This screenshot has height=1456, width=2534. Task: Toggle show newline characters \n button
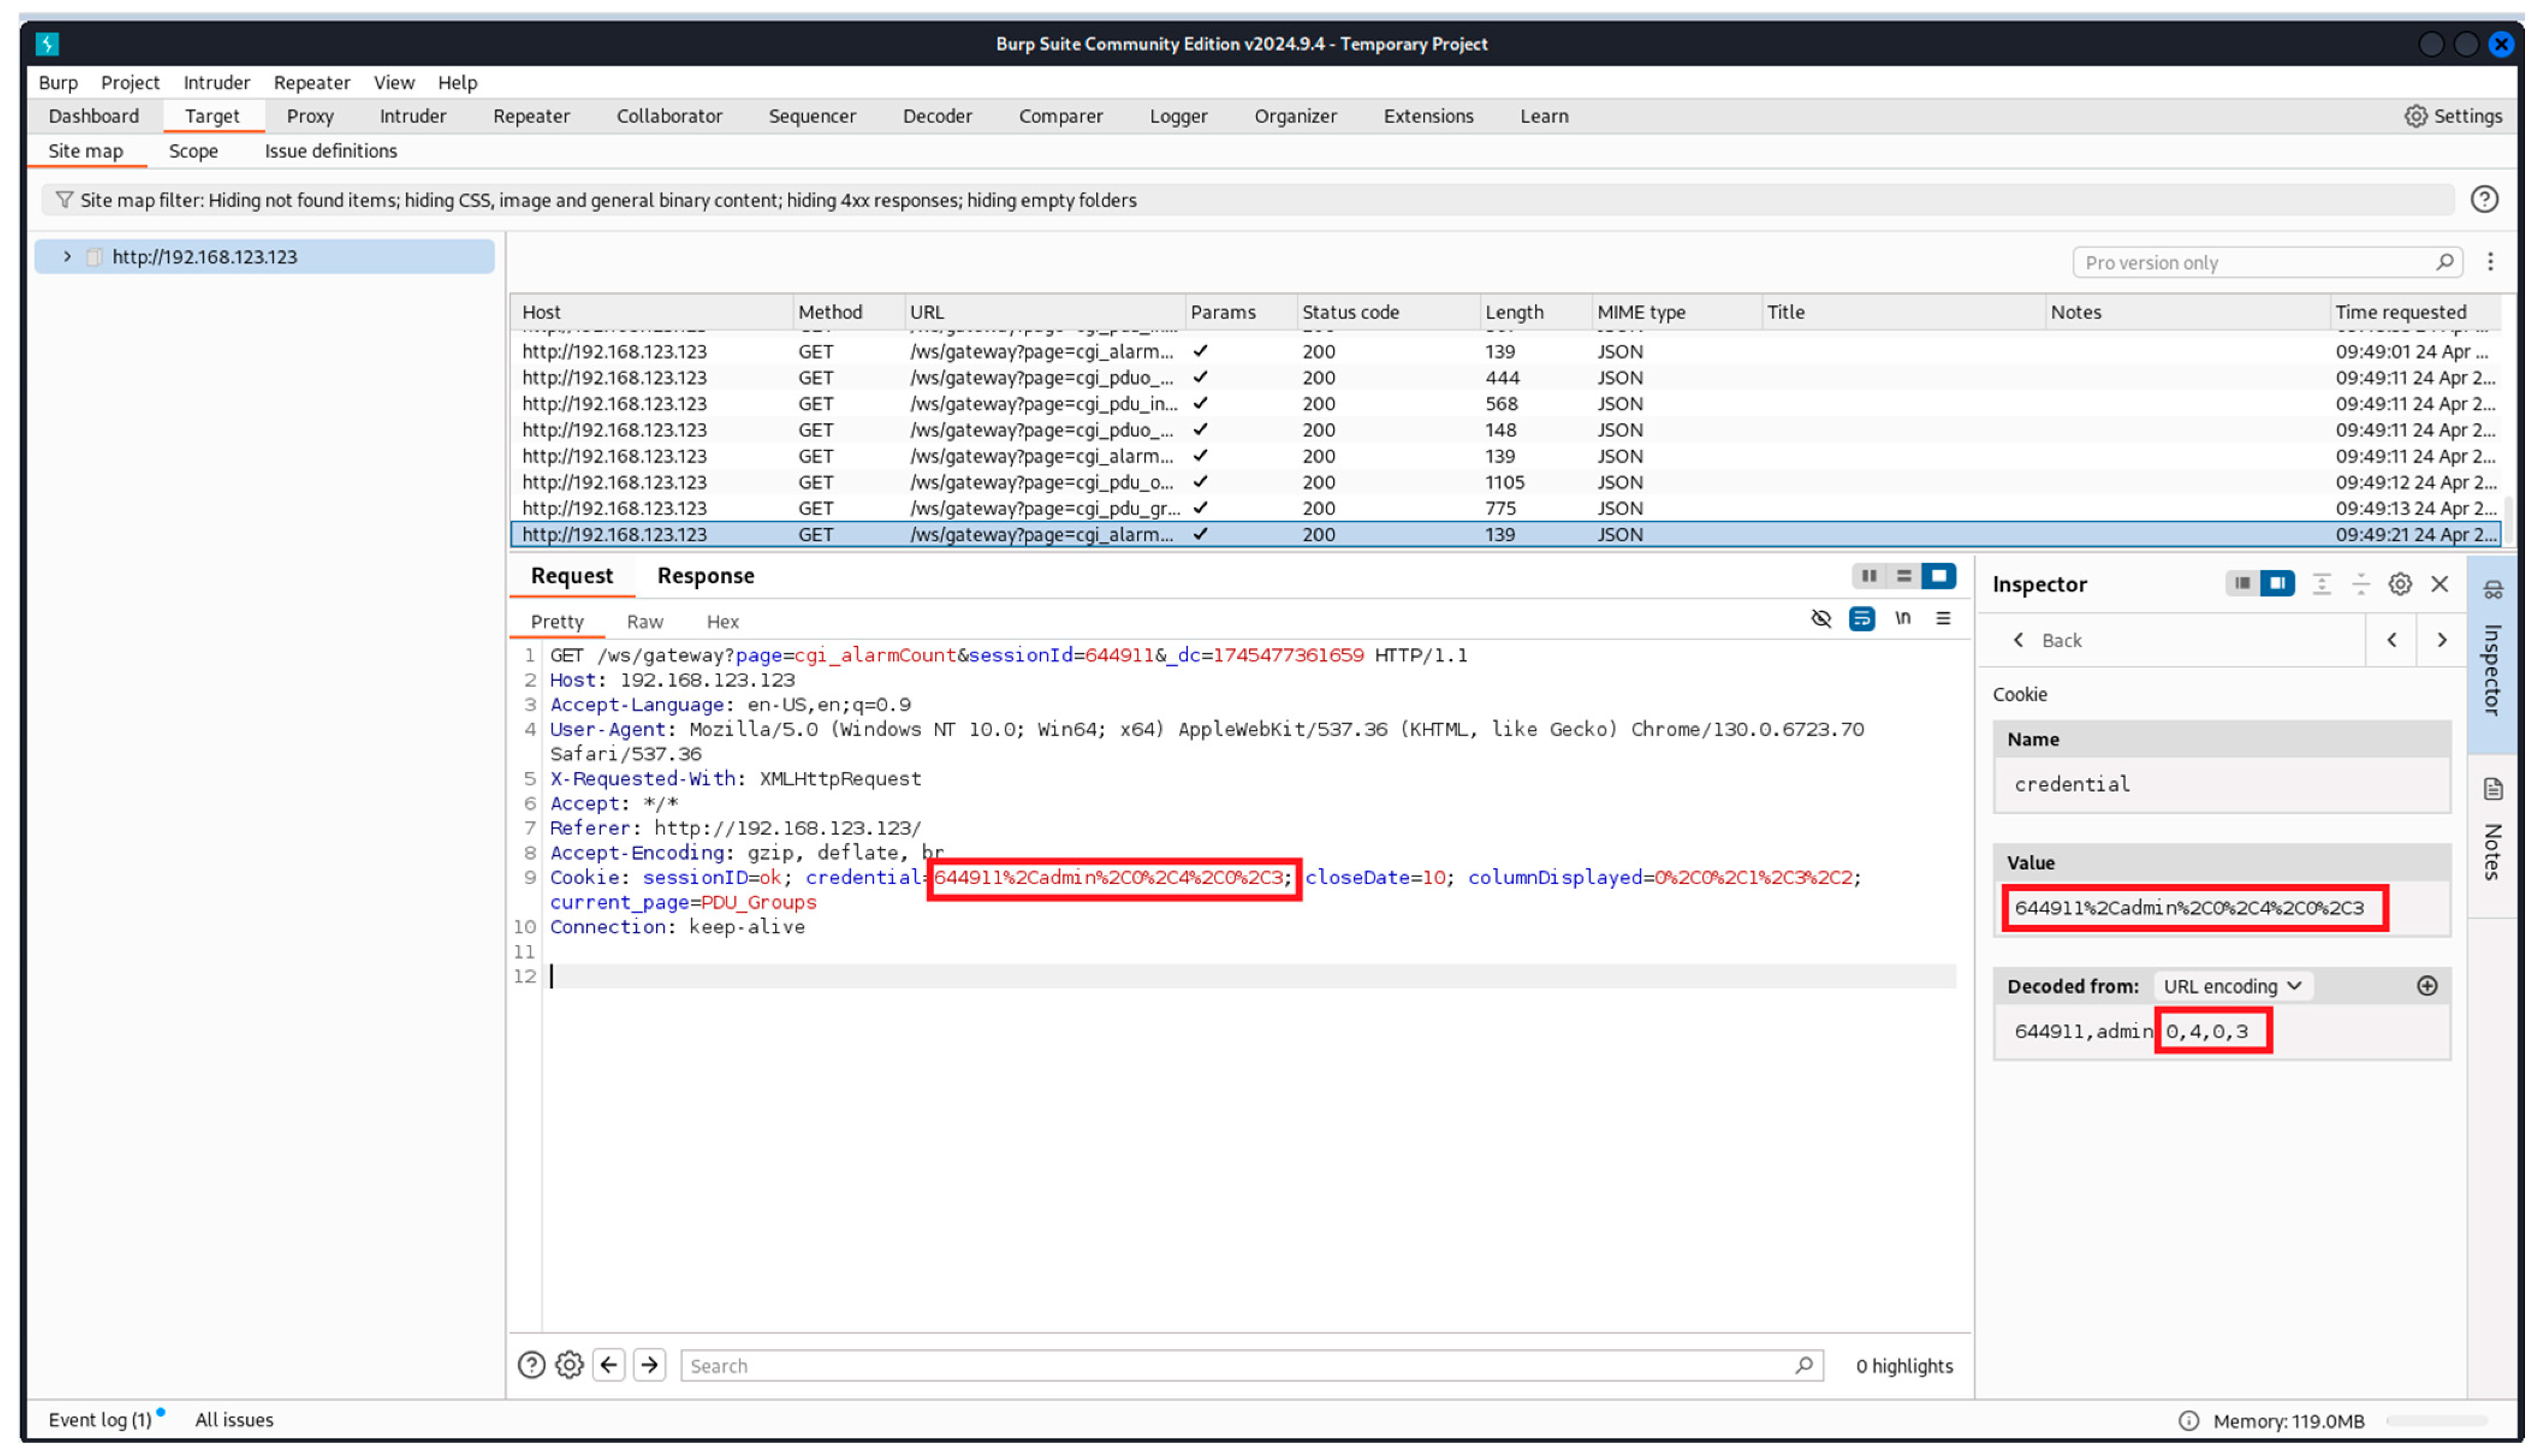coord(1902,619)
